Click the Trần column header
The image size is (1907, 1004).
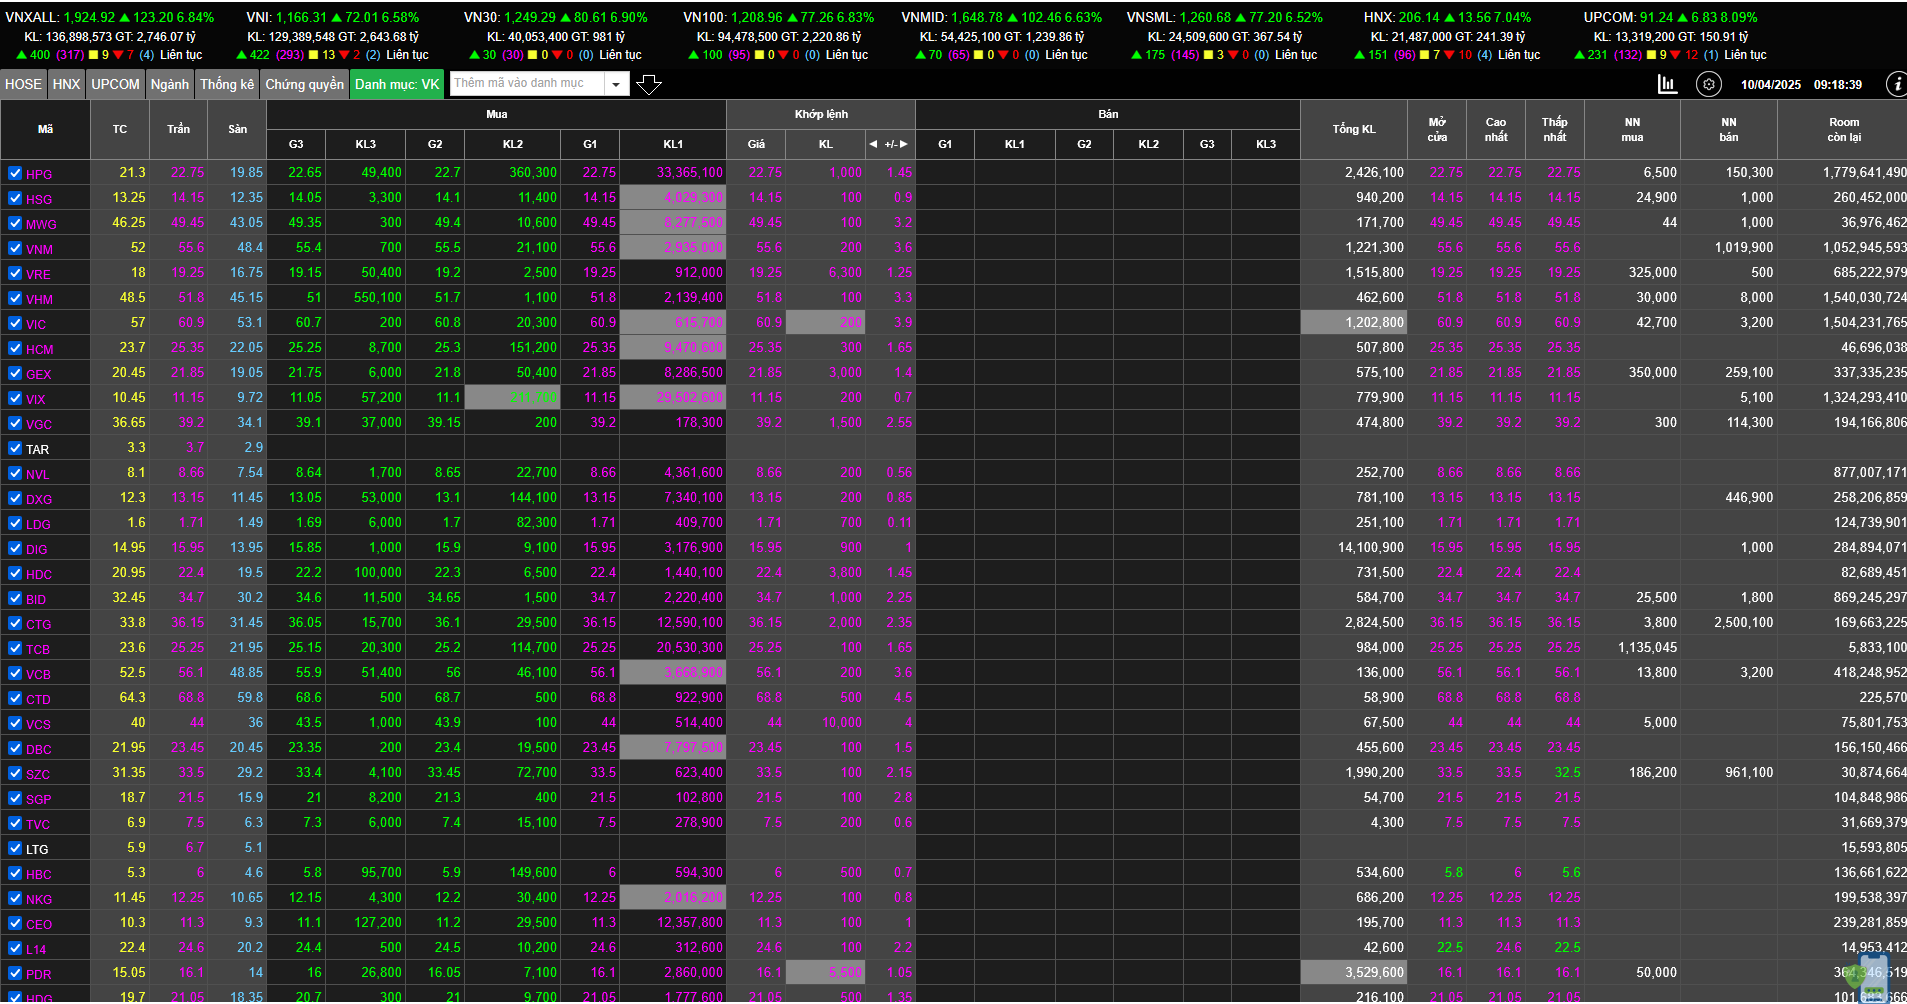178,129
